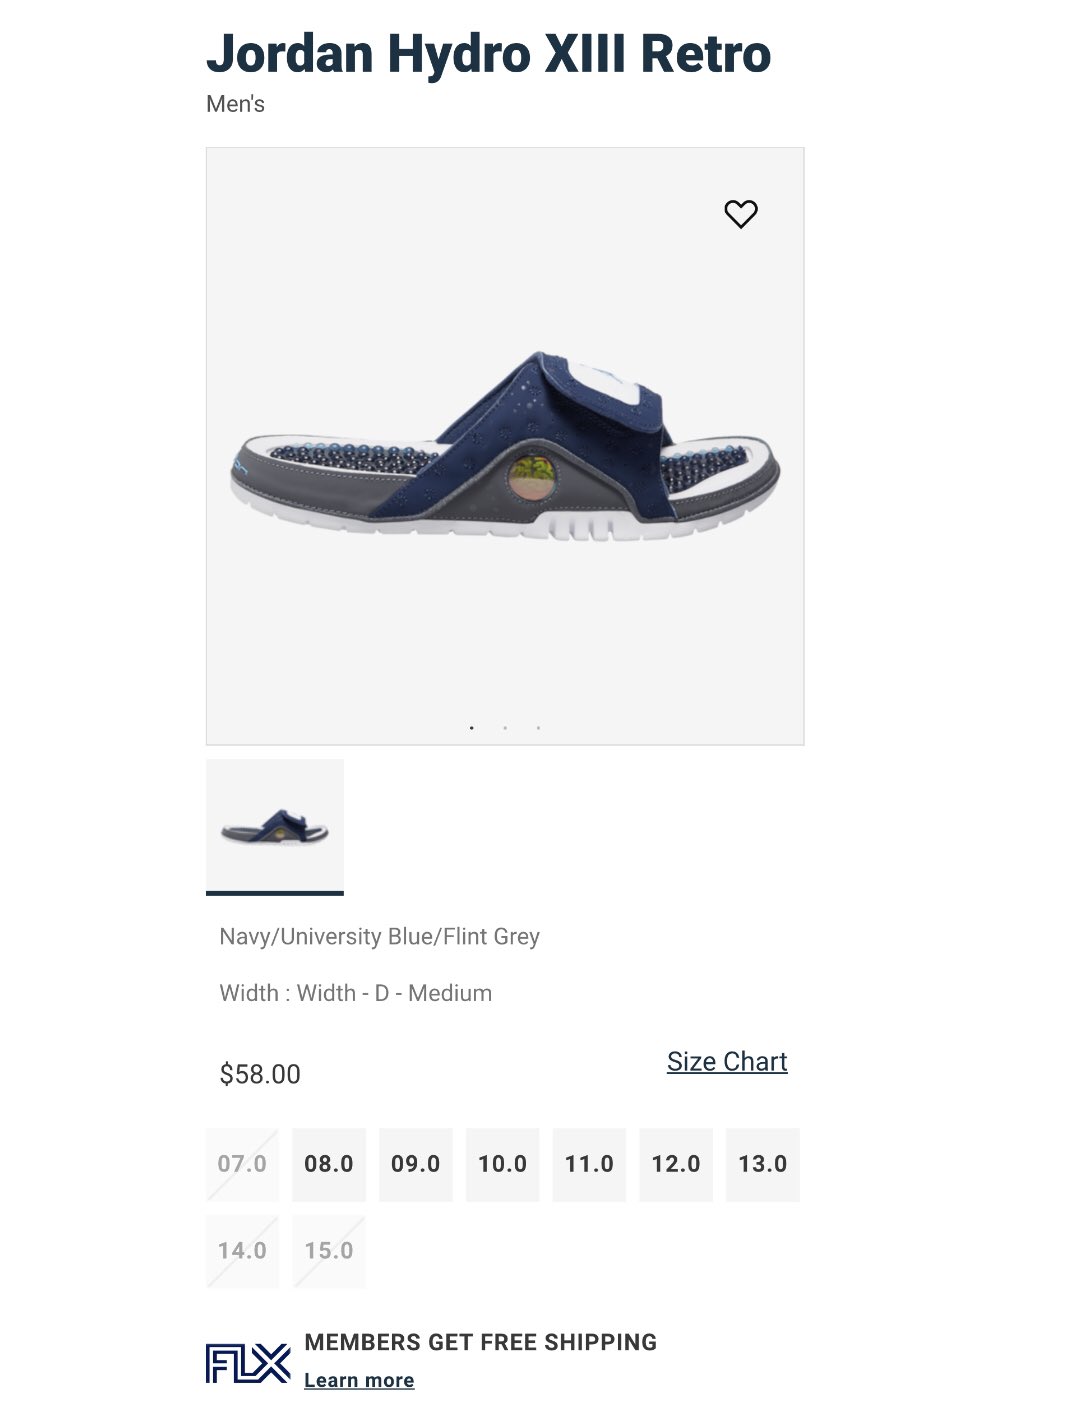The image size is (1075, 1412).
Task: Pick size 11.0
Action: tap(589, 1164)
